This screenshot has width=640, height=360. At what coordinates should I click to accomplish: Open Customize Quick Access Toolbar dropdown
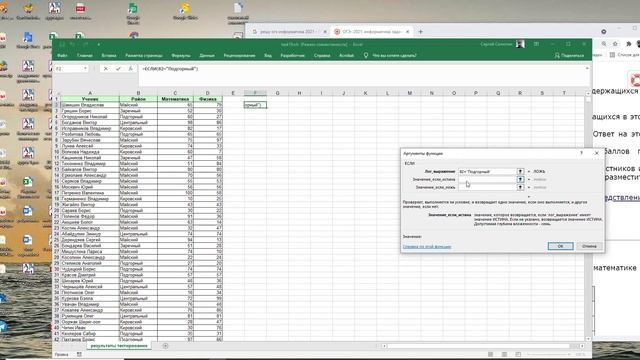(98, 44)
